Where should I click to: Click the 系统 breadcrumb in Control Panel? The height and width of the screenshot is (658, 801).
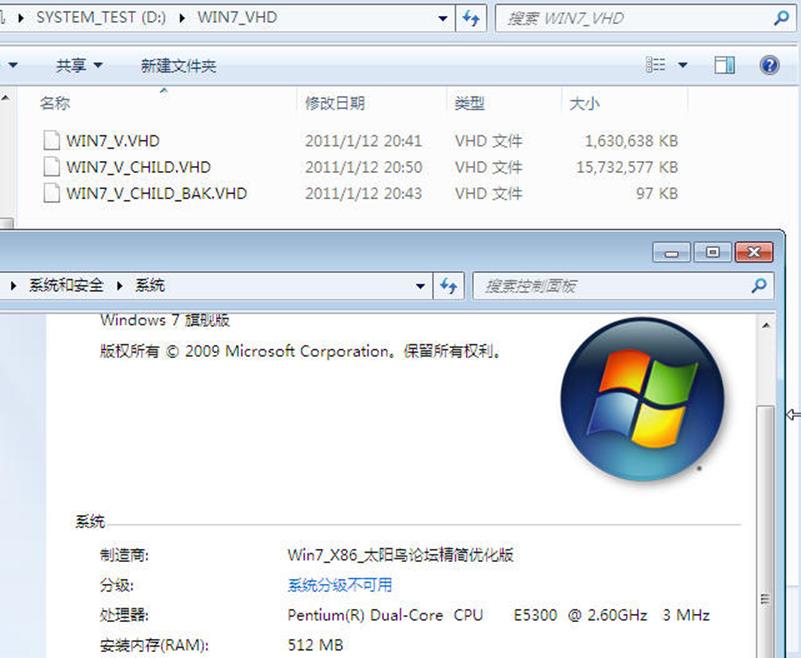(x=150, y=285)
